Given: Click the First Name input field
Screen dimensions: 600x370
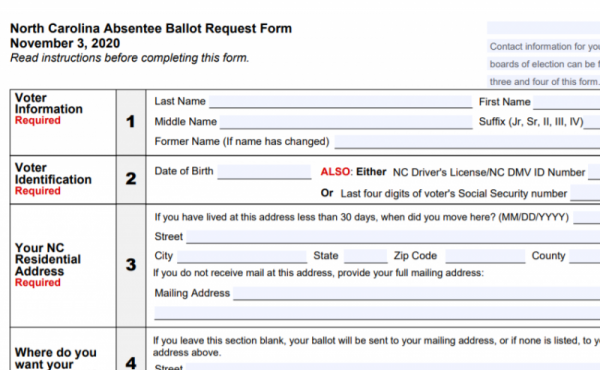Looking at the screenshot, I should click(x=567, y=102).
